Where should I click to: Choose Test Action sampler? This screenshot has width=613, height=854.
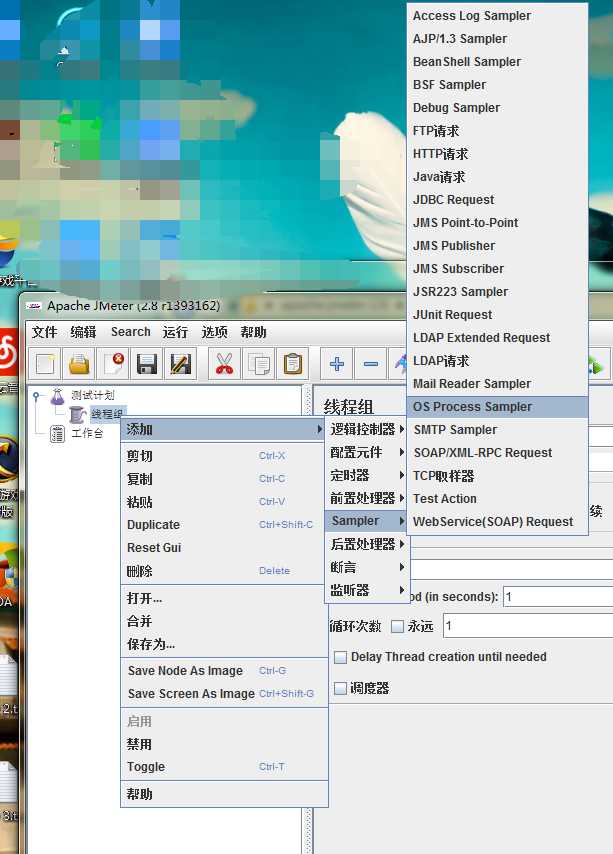(497, 499)
